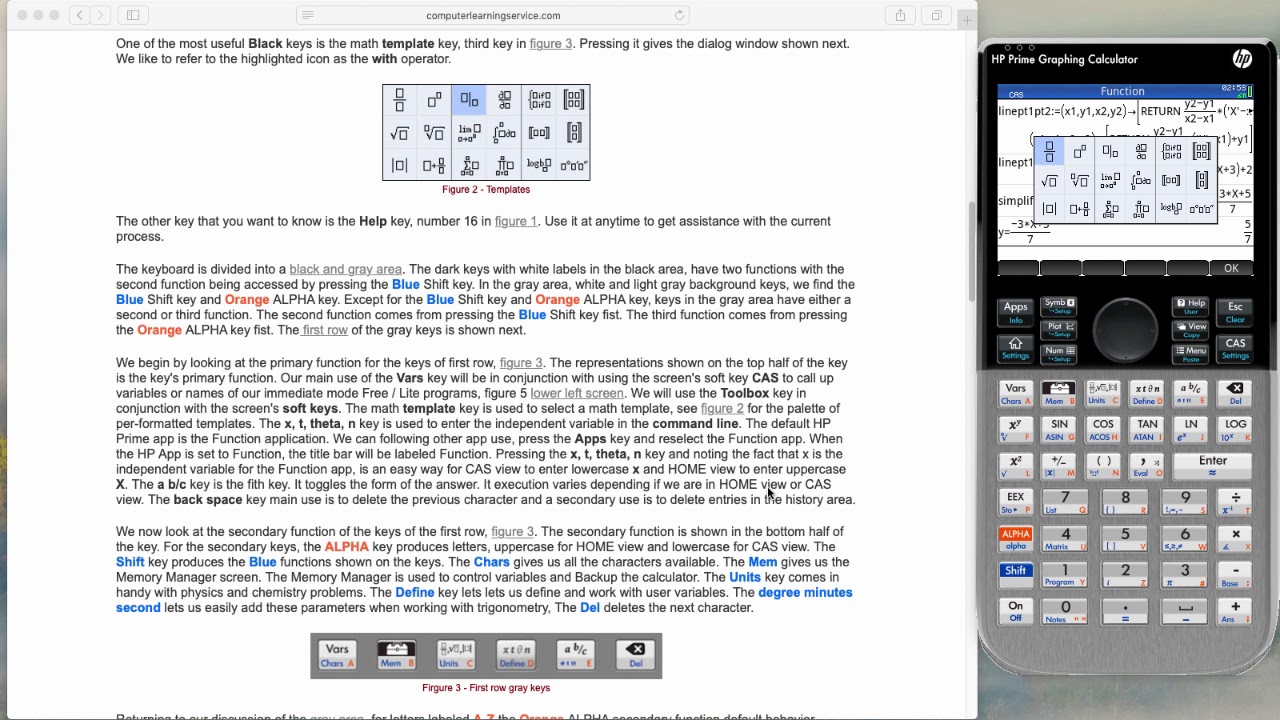Choose the with-operator template on calculator screen
Screen dimensions: 1280x720
1110,152
